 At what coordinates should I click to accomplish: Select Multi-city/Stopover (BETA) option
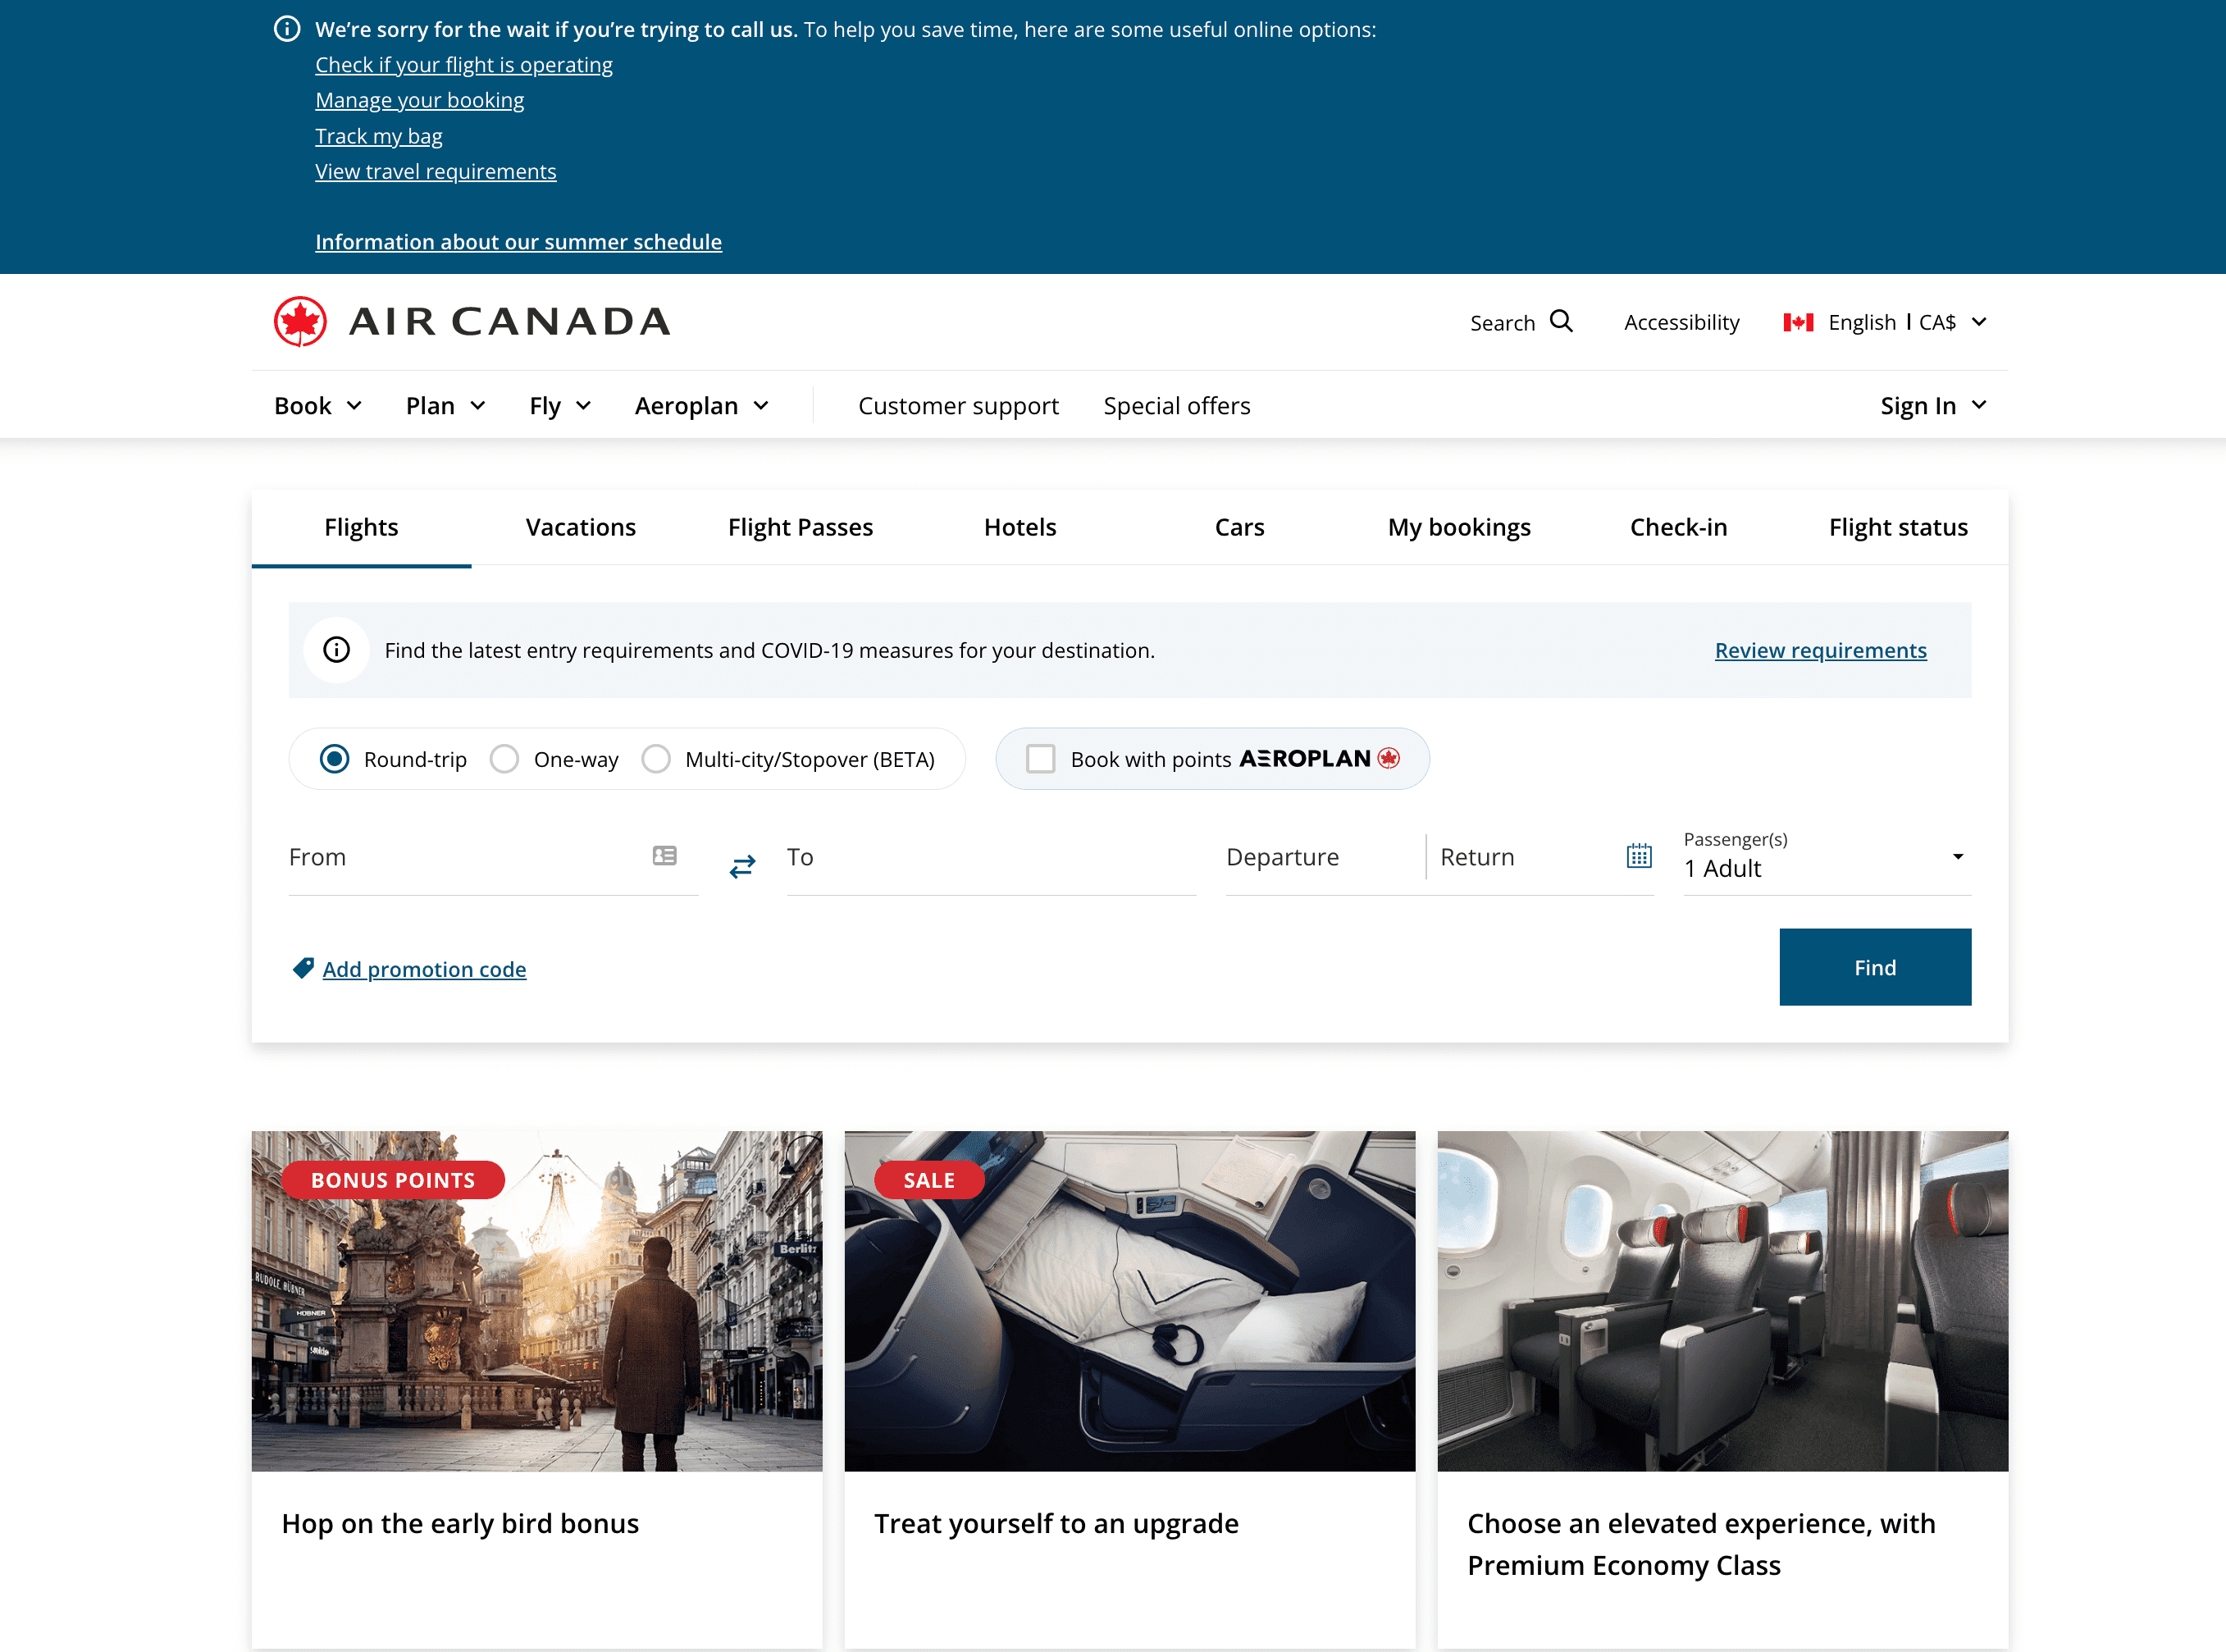[x=657, y=759]
